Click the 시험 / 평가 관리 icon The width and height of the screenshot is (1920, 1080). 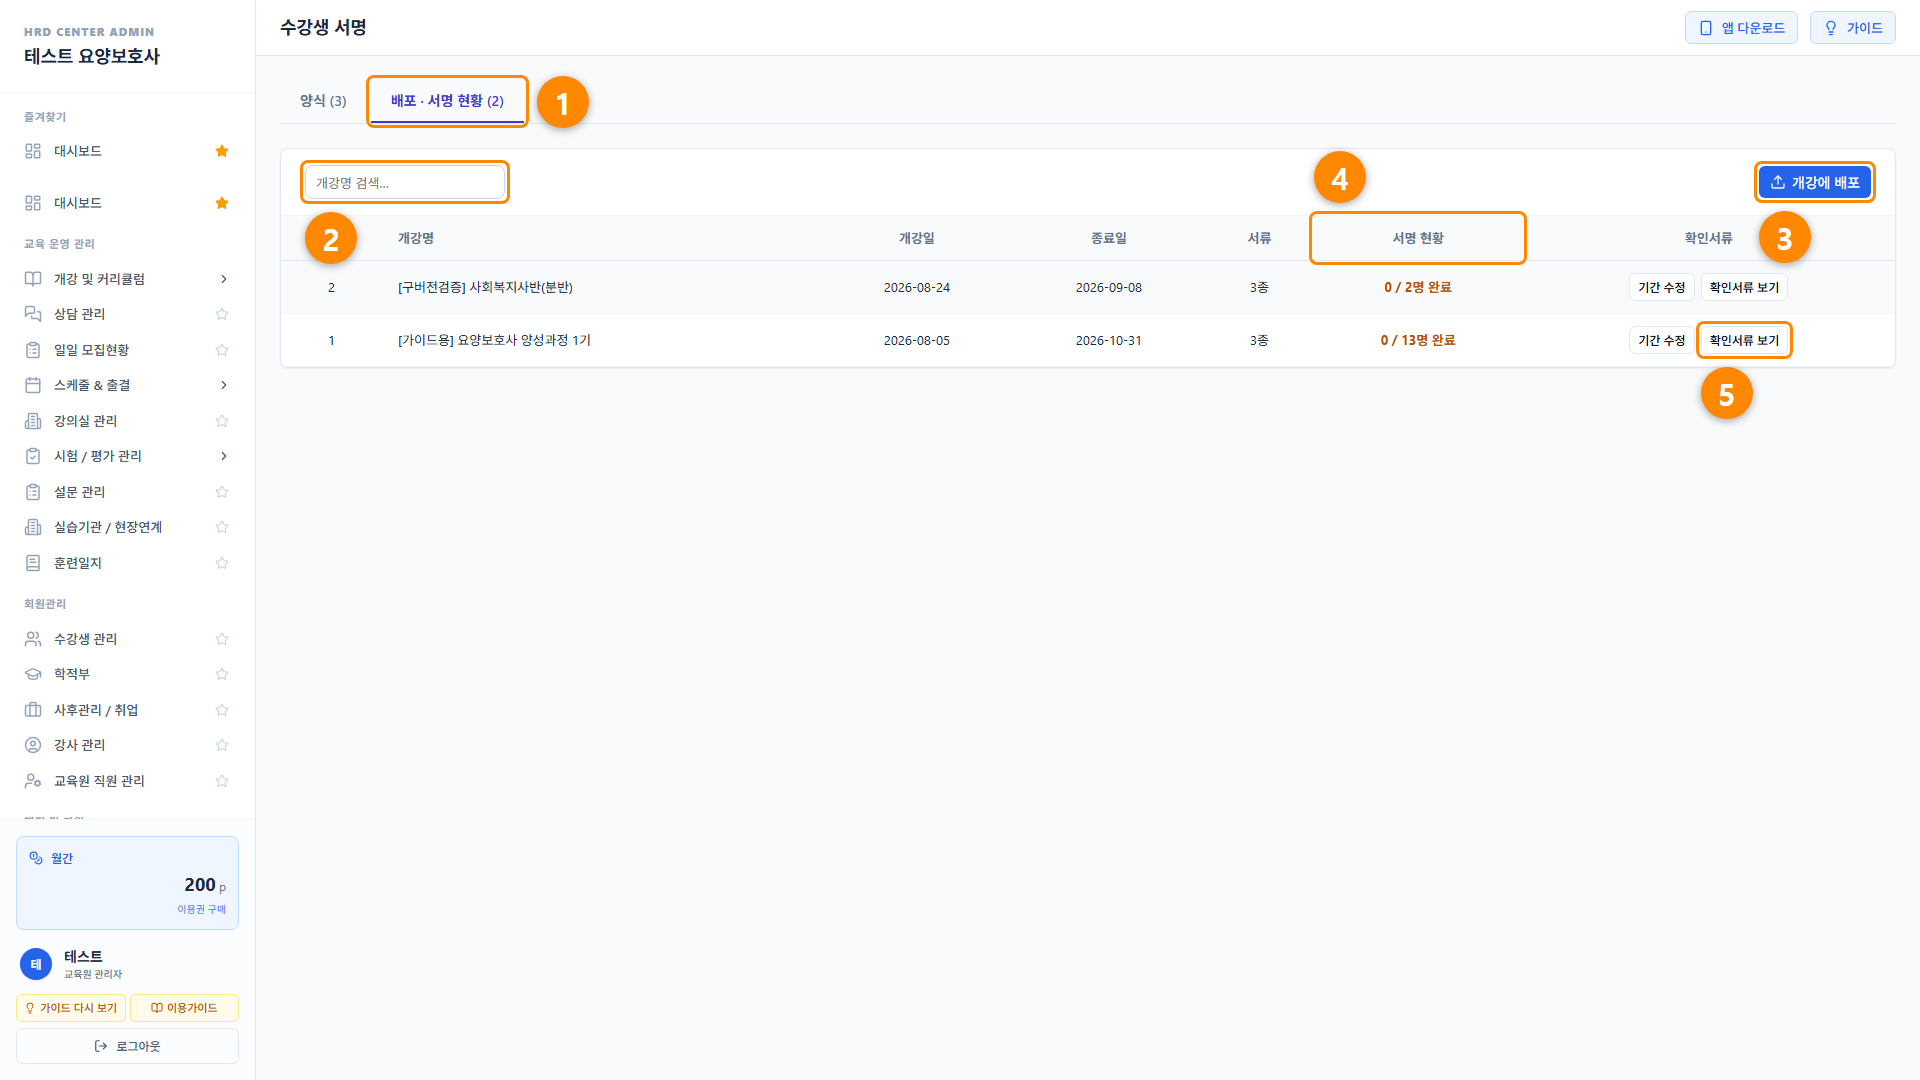[33, 456]
